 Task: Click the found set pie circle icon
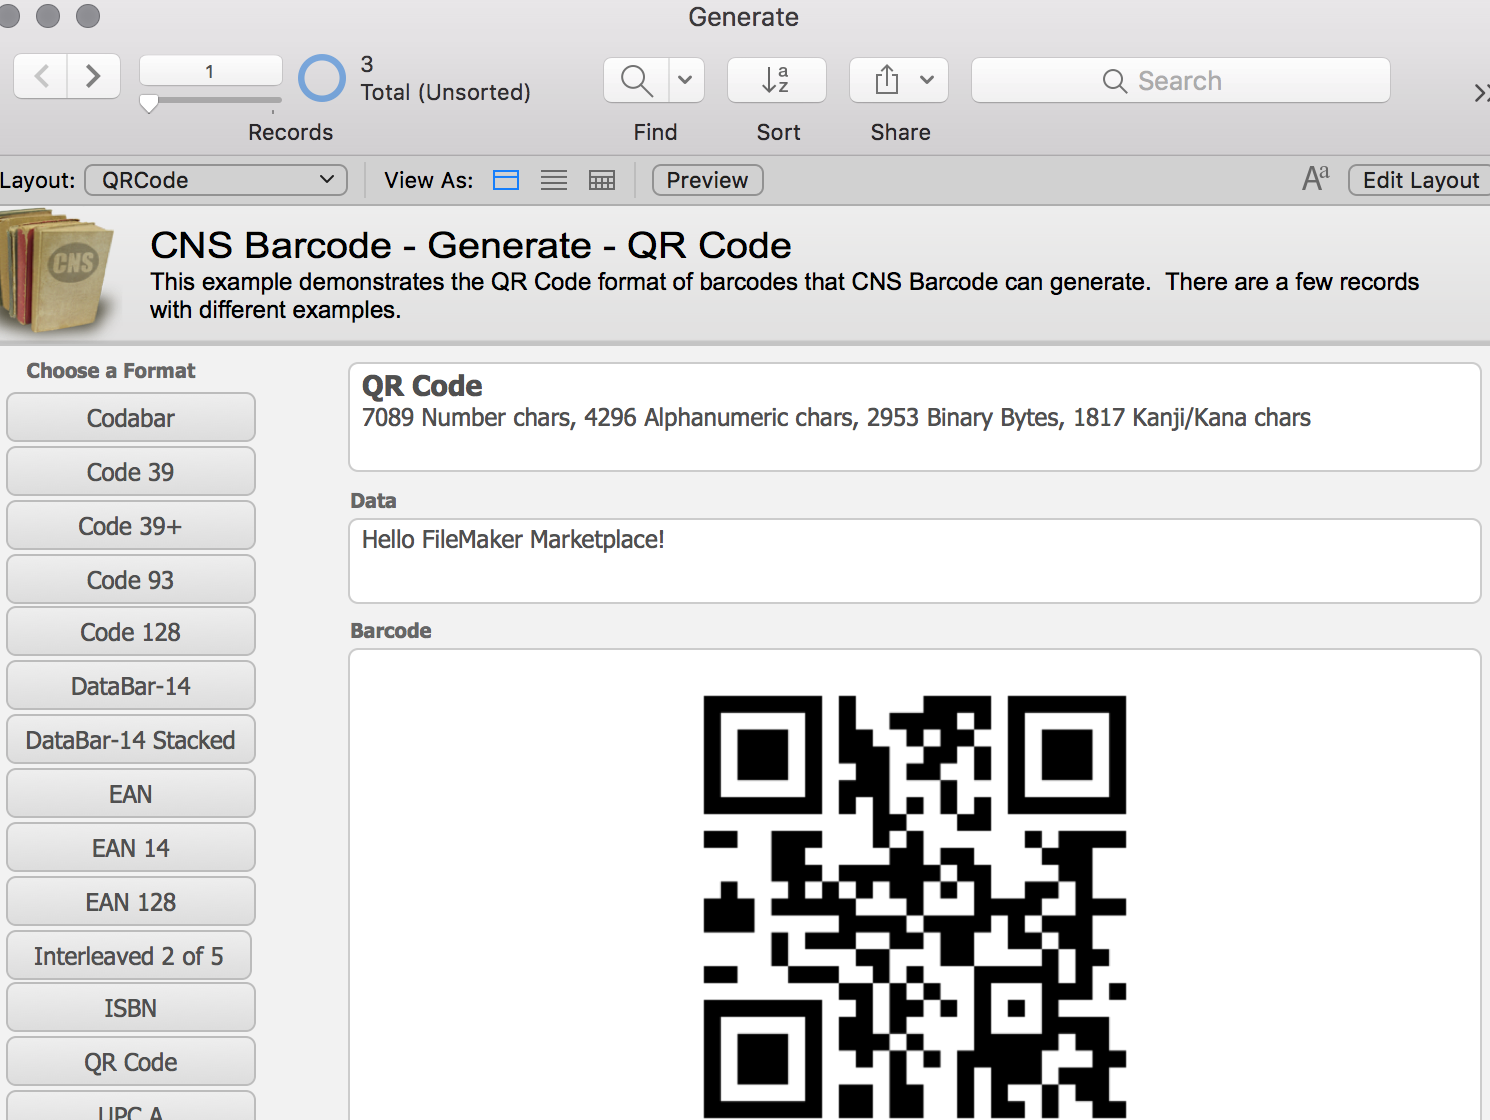[x=322, y=78]
